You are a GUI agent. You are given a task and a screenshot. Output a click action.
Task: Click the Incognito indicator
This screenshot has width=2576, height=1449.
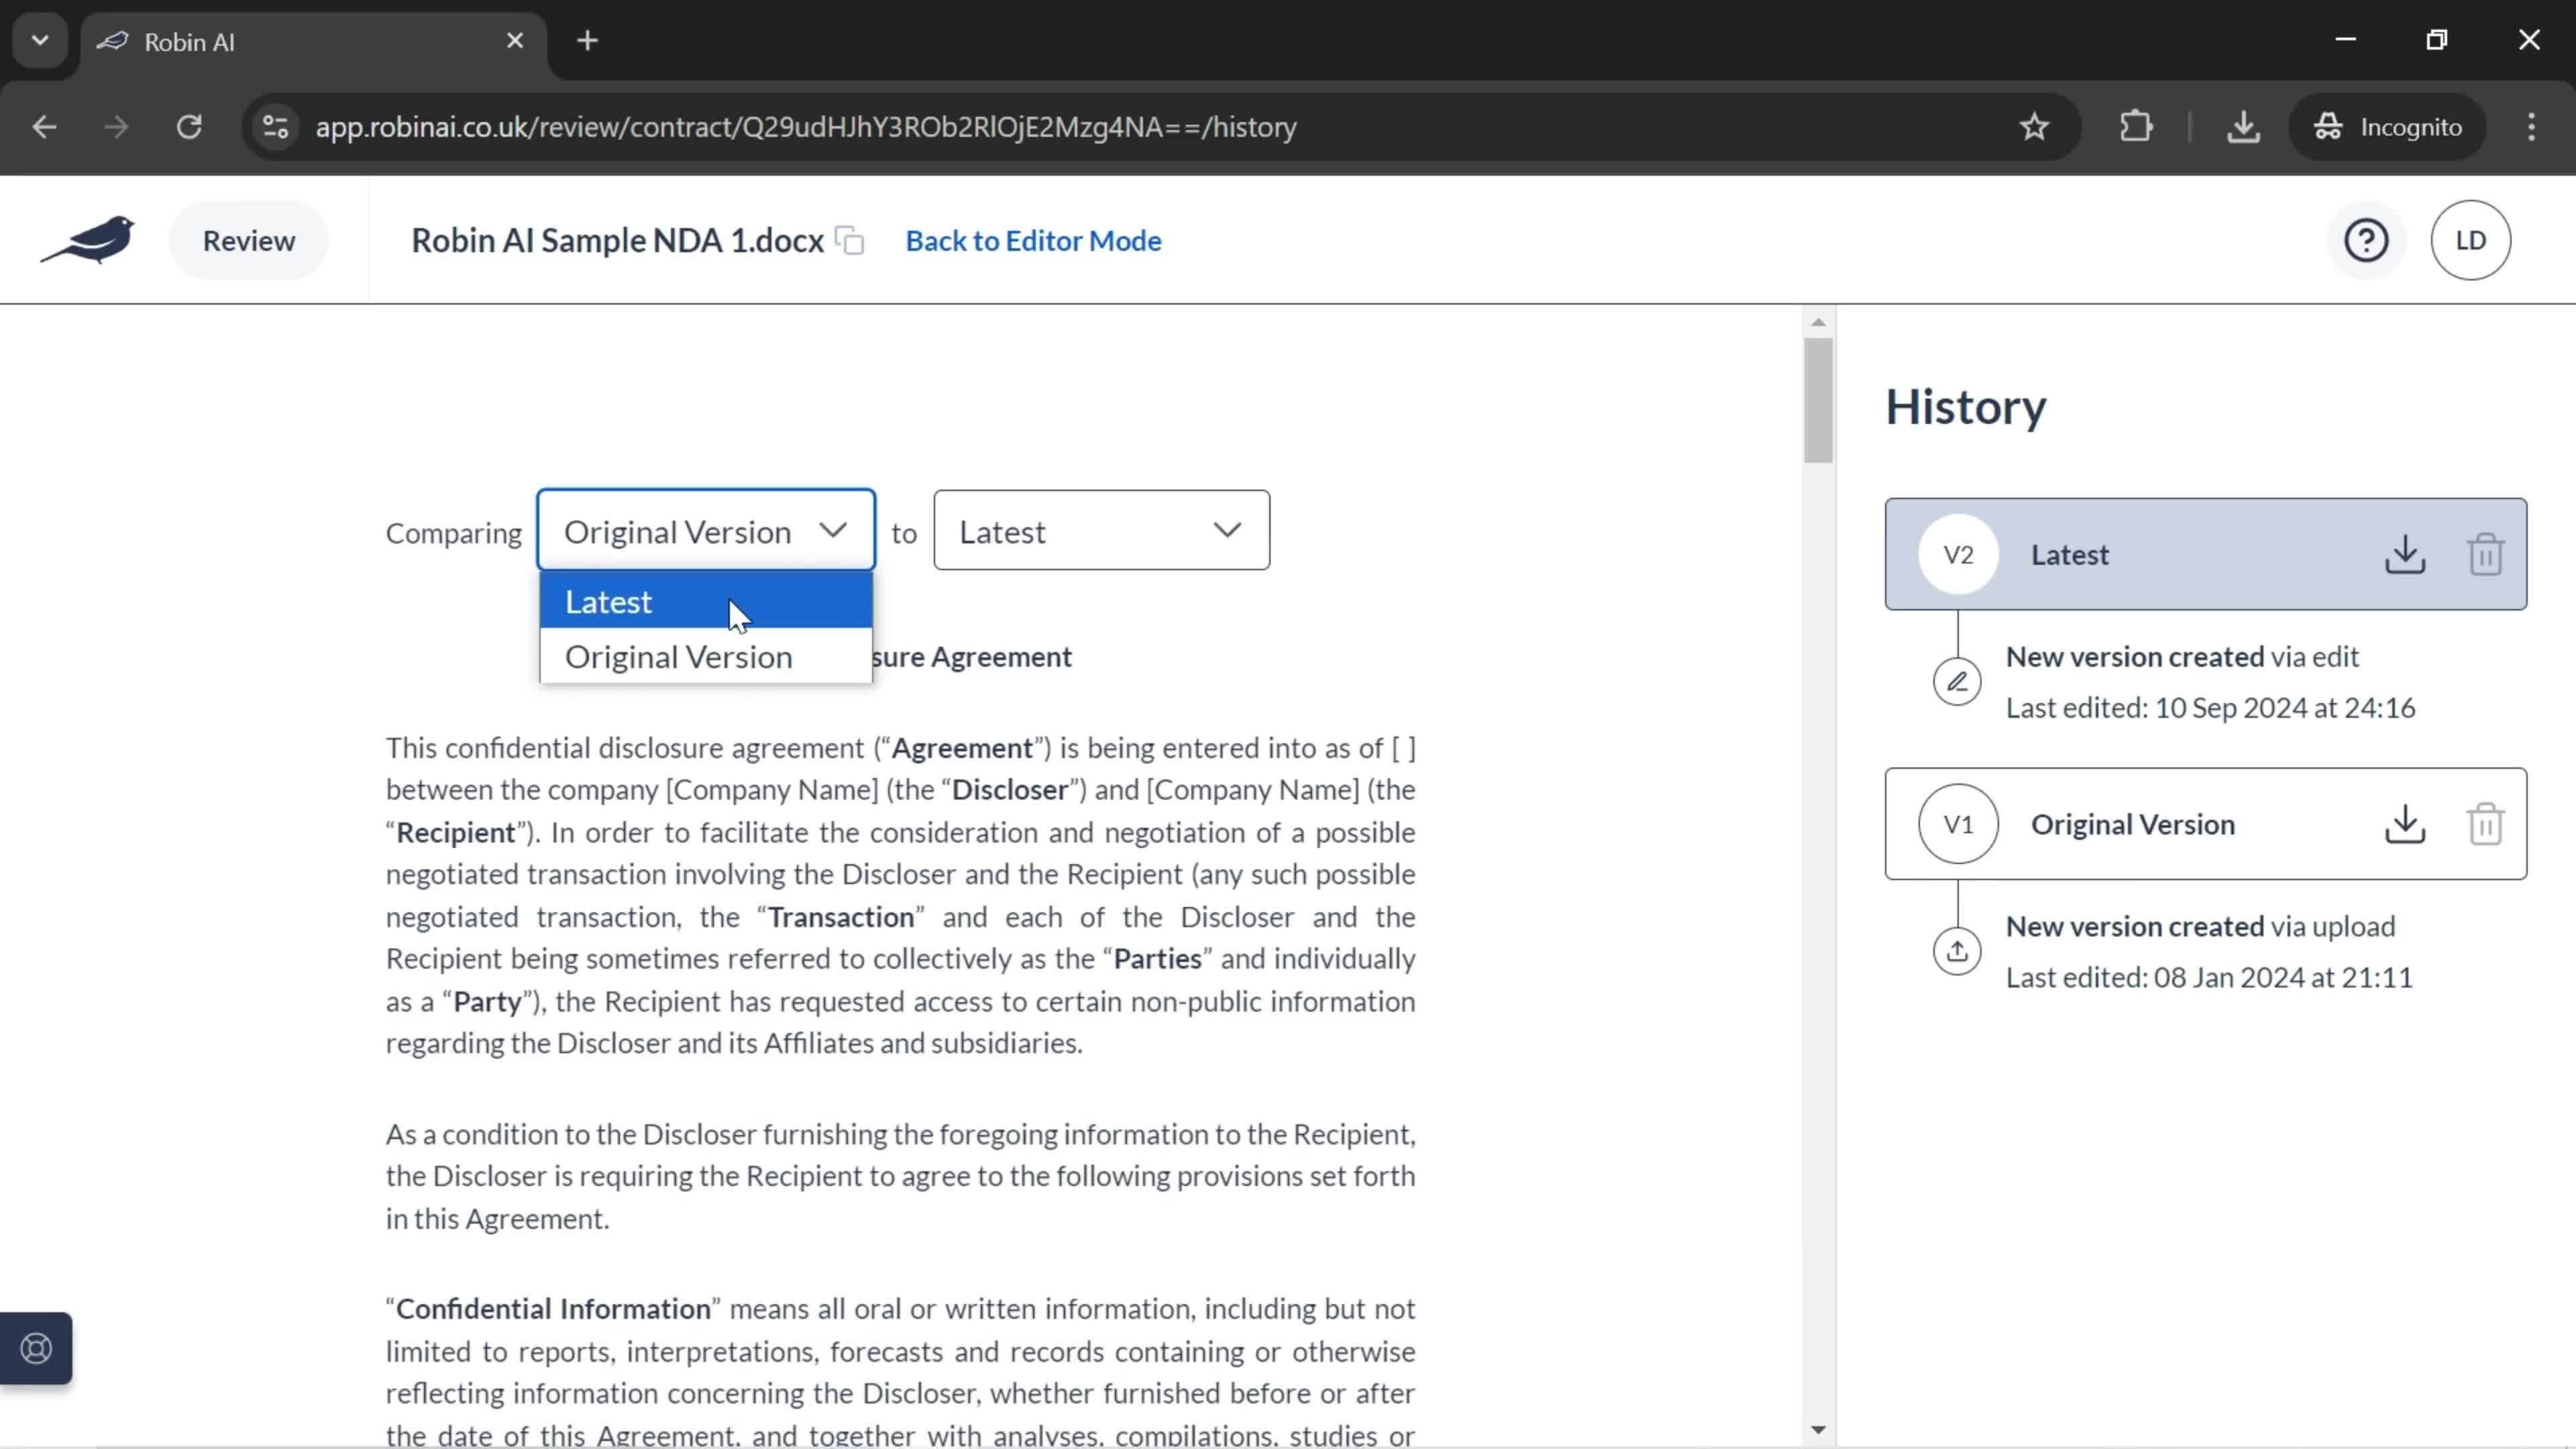point(2388,127)
